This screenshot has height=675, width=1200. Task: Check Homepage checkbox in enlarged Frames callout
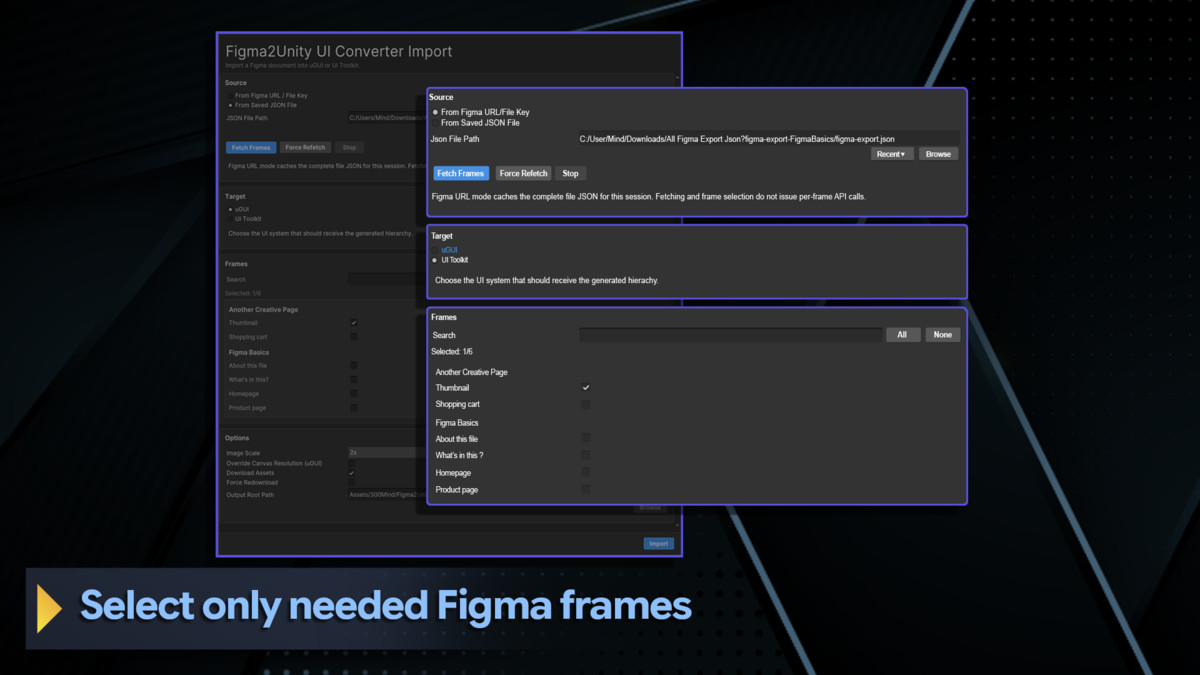click(586, 472)
